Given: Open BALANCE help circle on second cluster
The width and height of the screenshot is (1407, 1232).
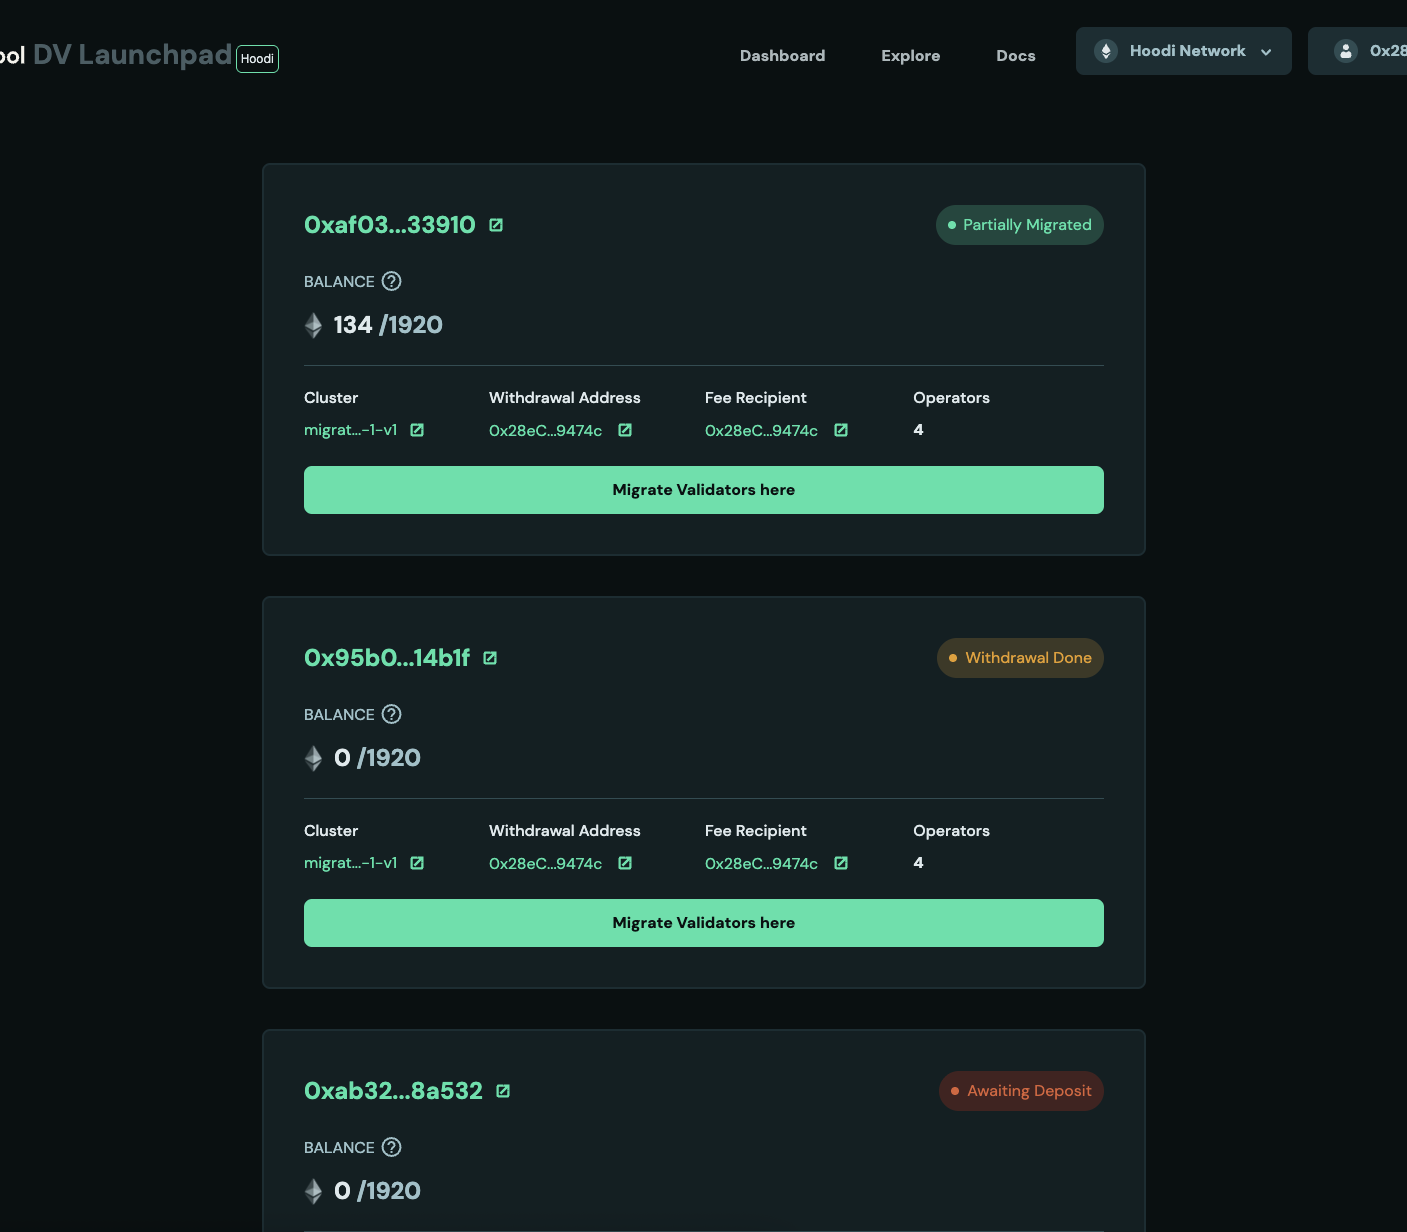Looking at the screenshot, I should [x=392, y=714].
